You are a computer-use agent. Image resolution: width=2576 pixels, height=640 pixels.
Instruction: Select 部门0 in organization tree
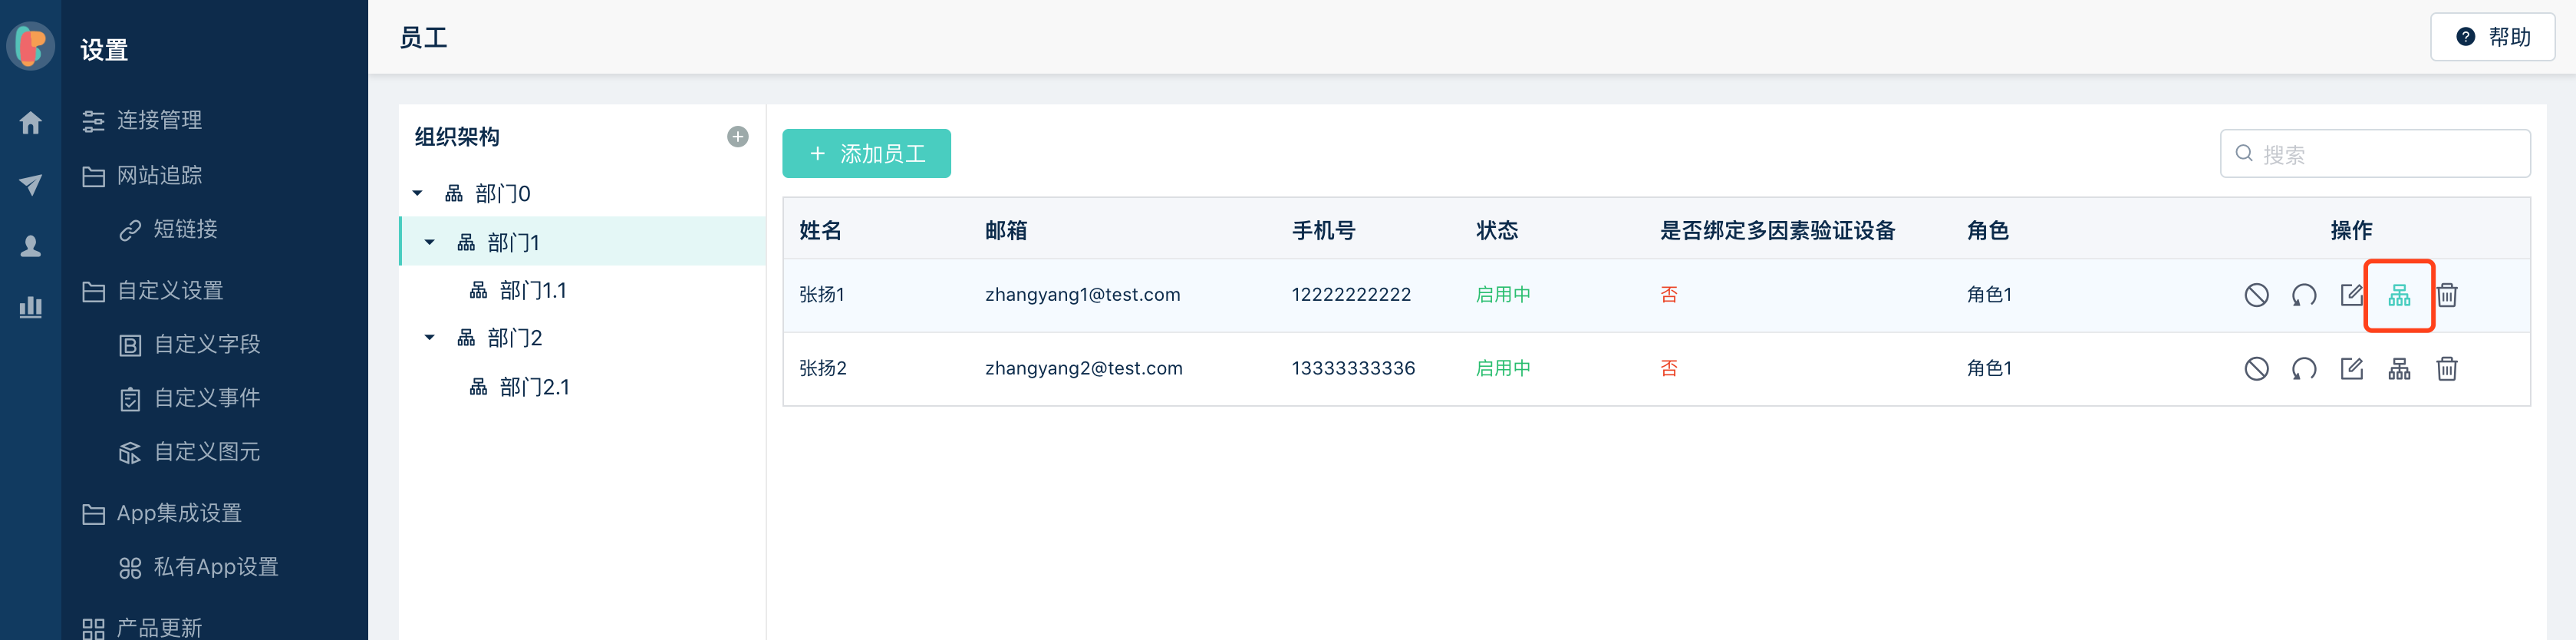coord(502,193)
